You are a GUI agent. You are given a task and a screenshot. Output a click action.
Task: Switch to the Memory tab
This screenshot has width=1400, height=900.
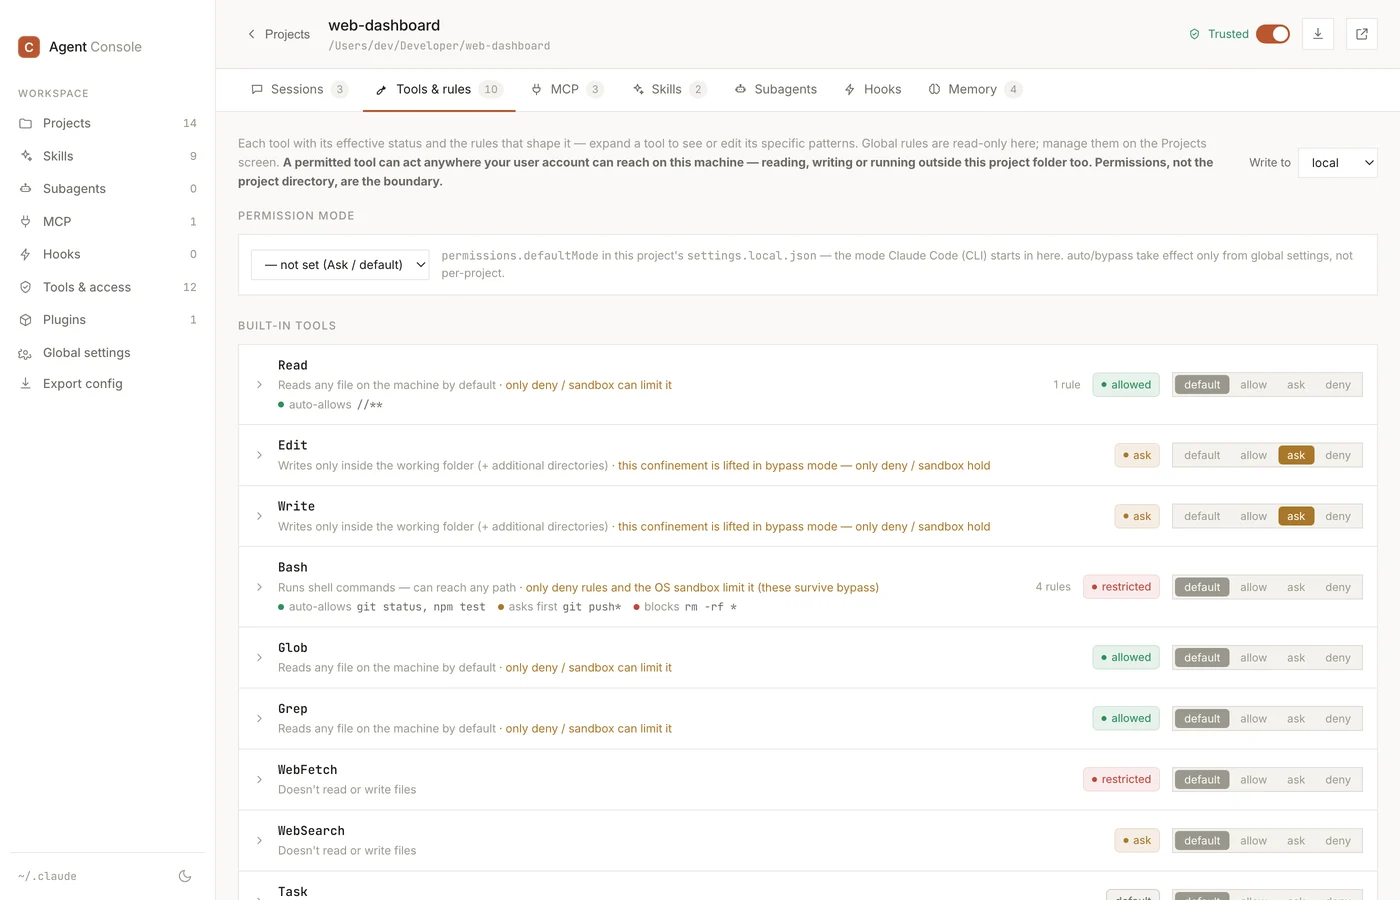click(x=975, y=89)
